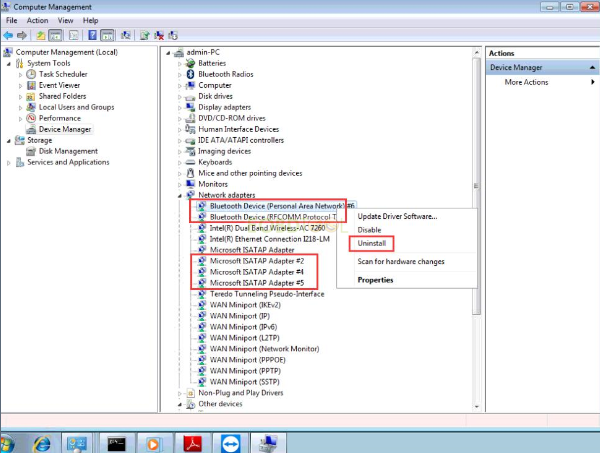Click the blue Help question-mark toolbar icon
Image resolution: width=600 pixels, height=453 pixels.
click(92, 36)
